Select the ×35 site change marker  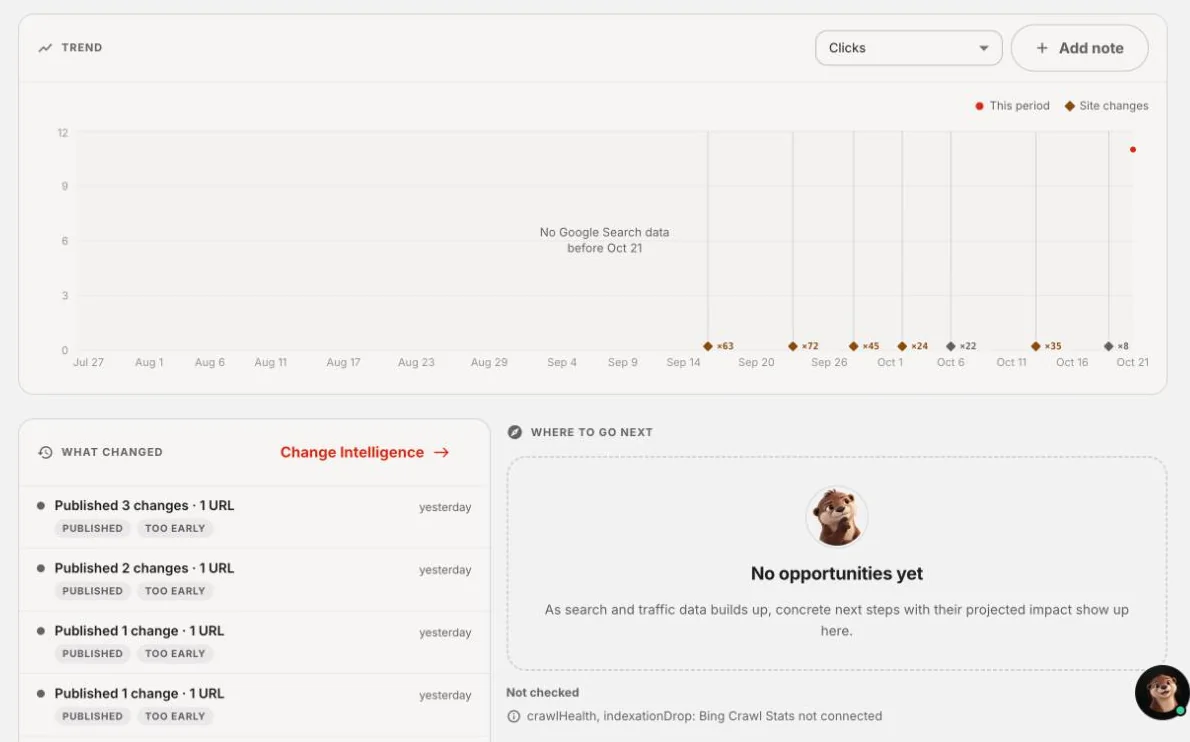(x=1036, y=346)
